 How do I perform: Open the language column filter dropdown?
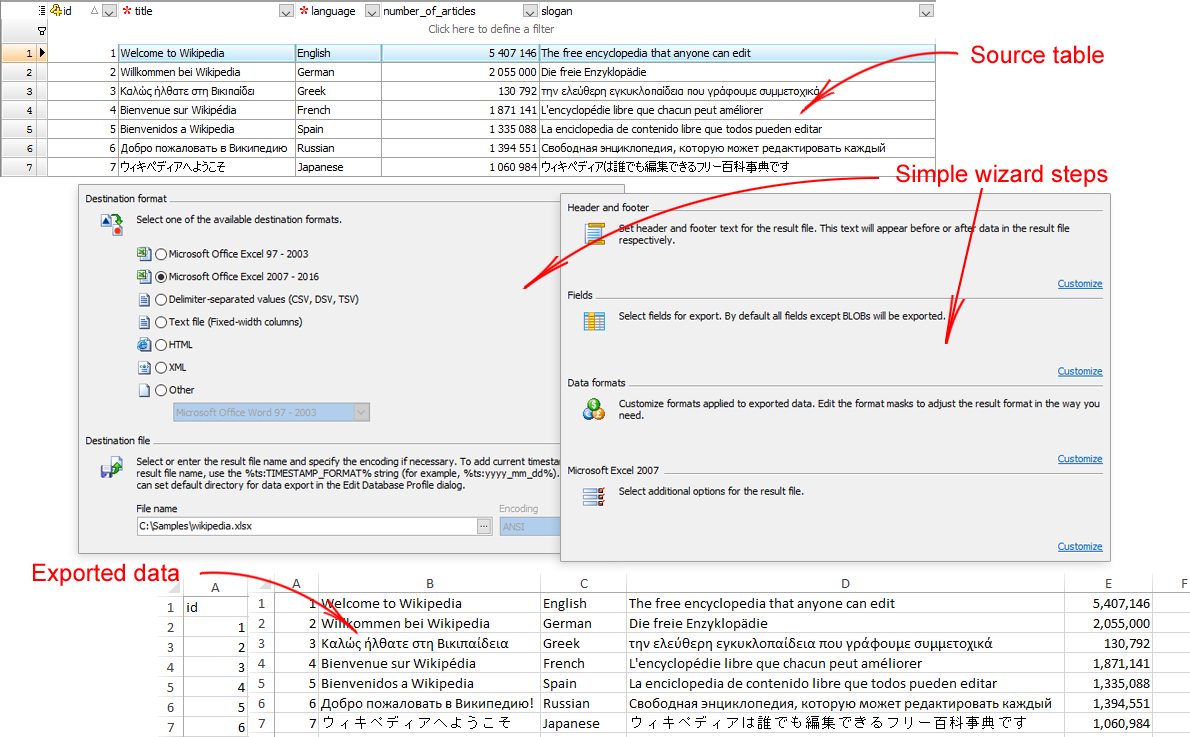coord(372,11)
